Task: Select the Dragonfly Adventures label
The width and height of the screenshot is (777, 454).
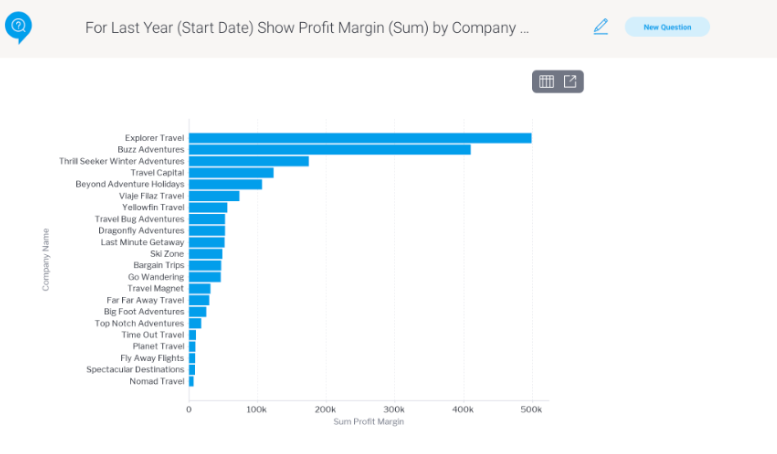Action: pos(141,230)
